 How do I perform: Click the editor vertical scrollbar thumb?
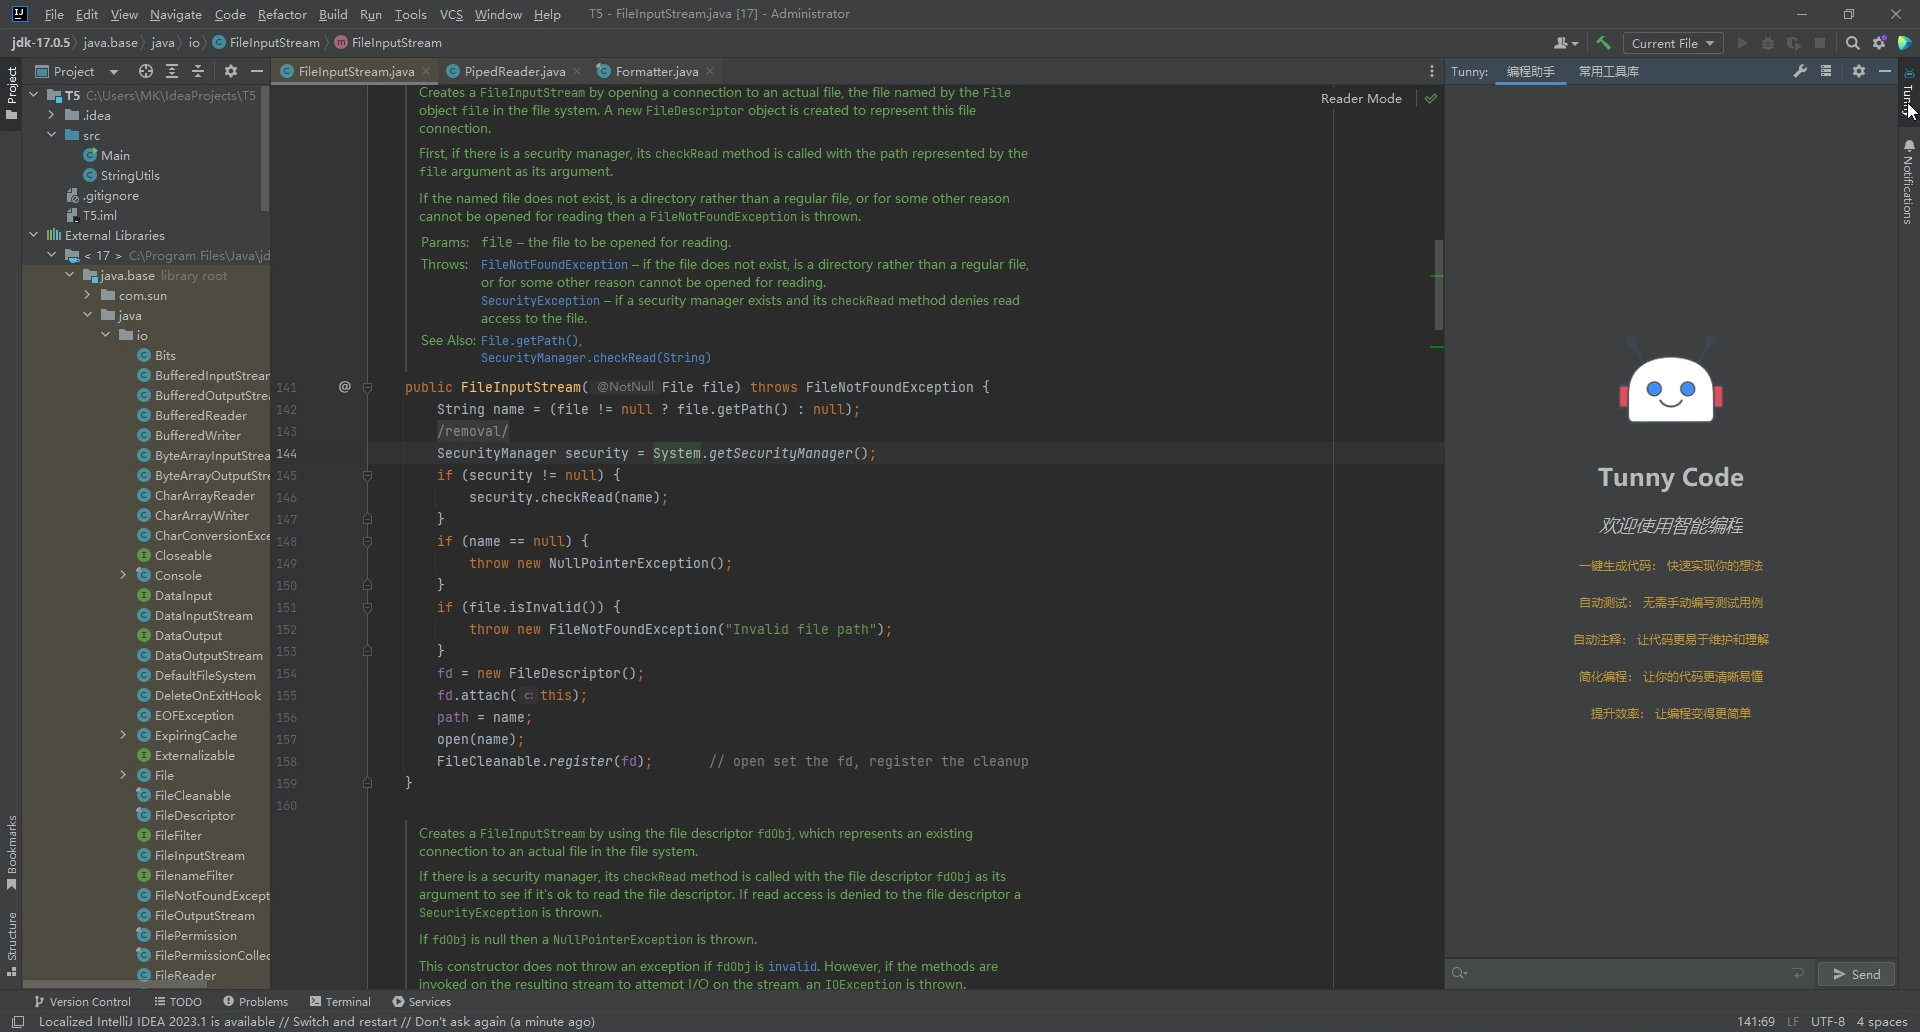pos(1438,285)
